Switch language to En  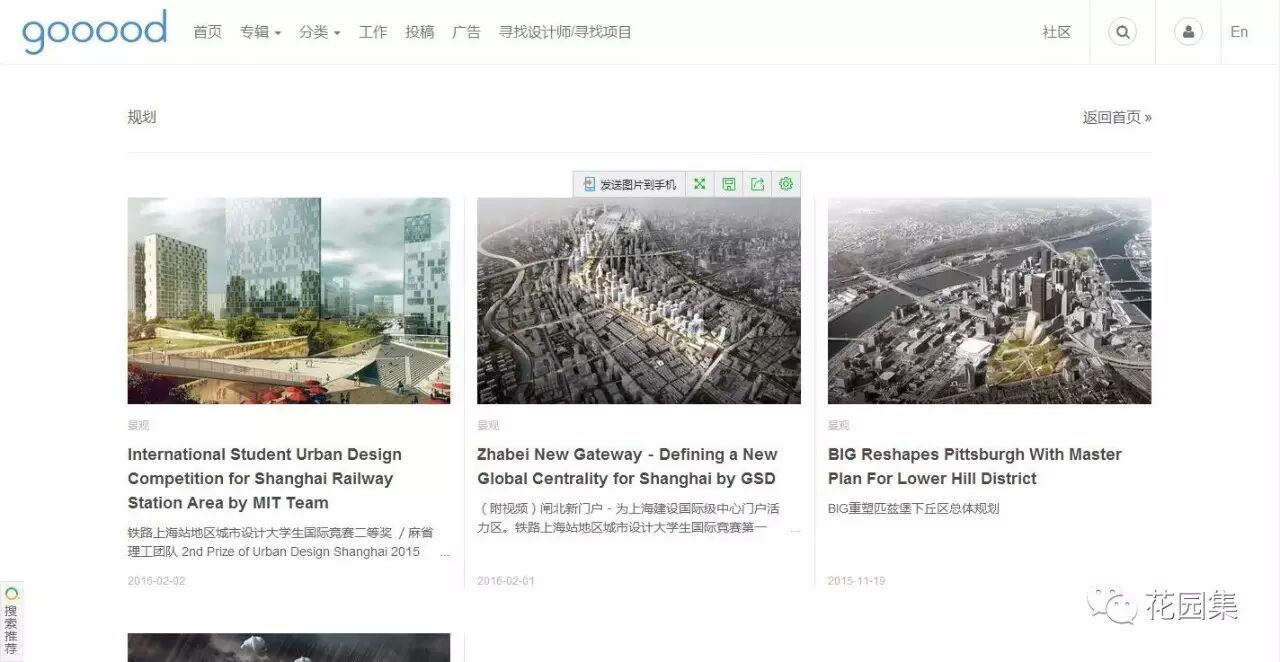click(1239, 32)
